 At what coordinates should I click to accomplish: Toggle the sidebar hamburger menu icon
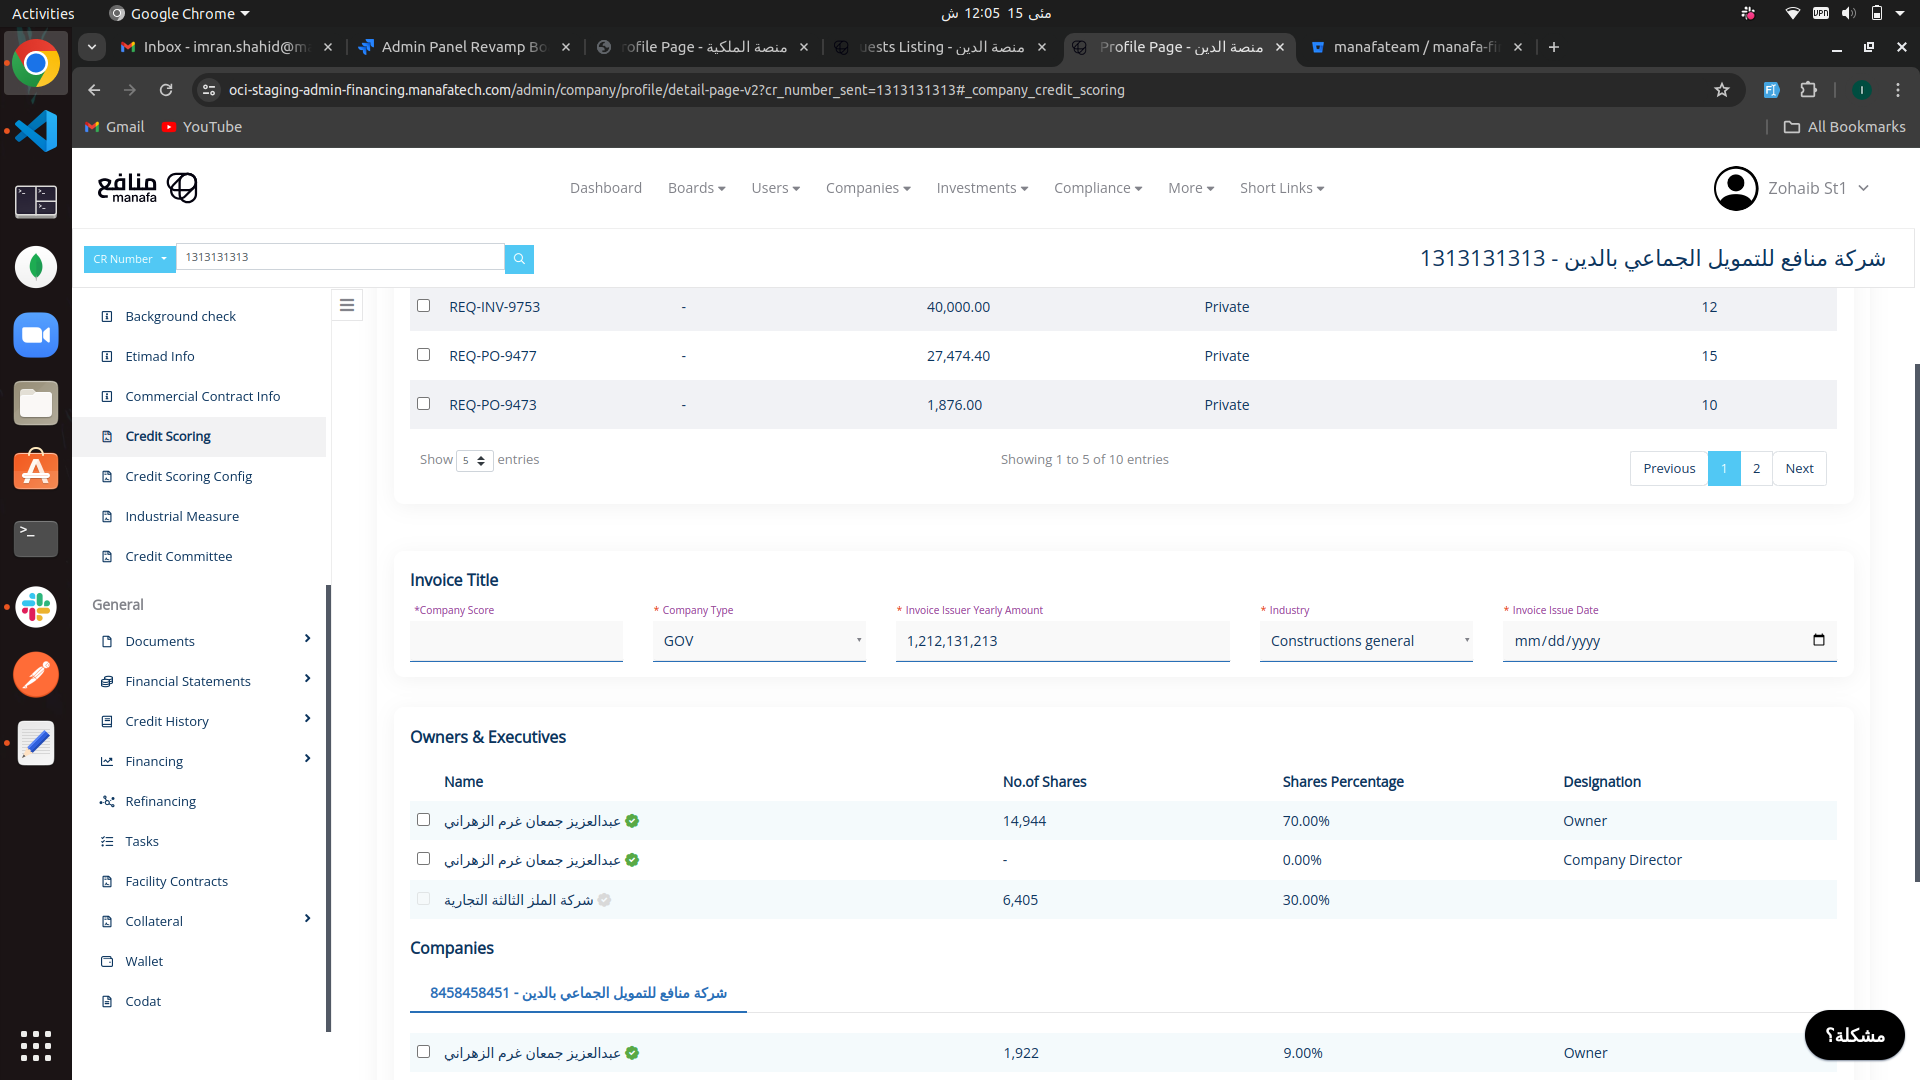coord(347,305)
